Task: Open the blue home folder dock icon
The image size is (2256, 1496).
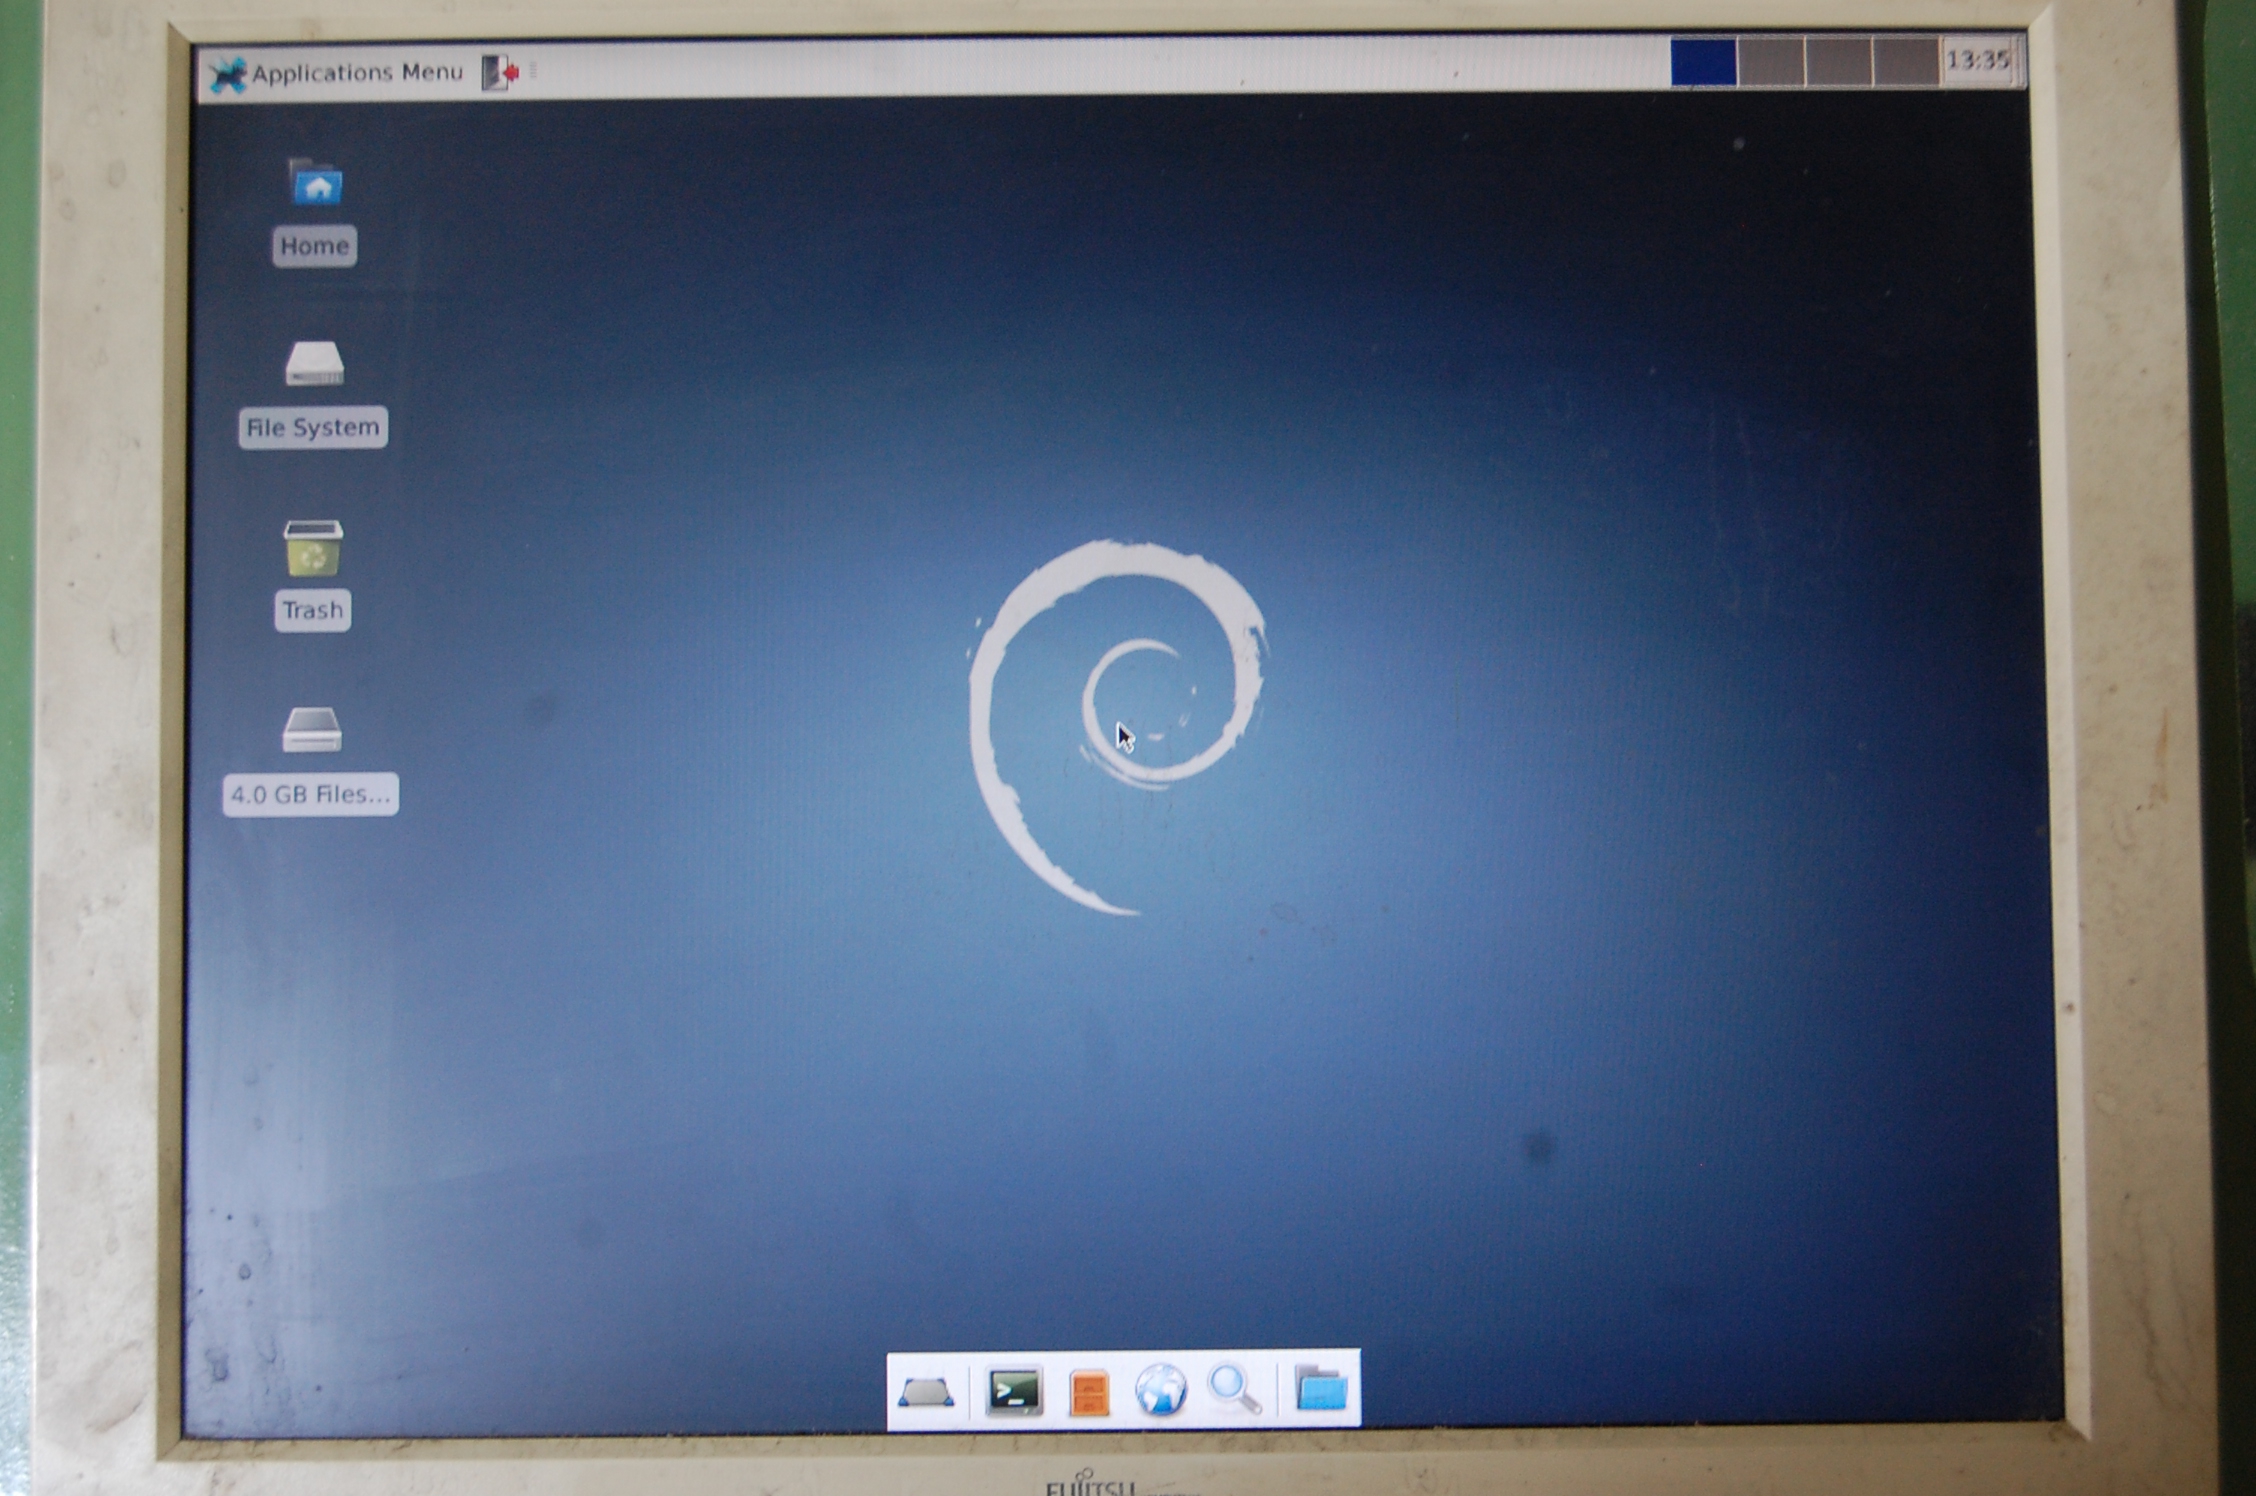Action: point(1321,1388)
